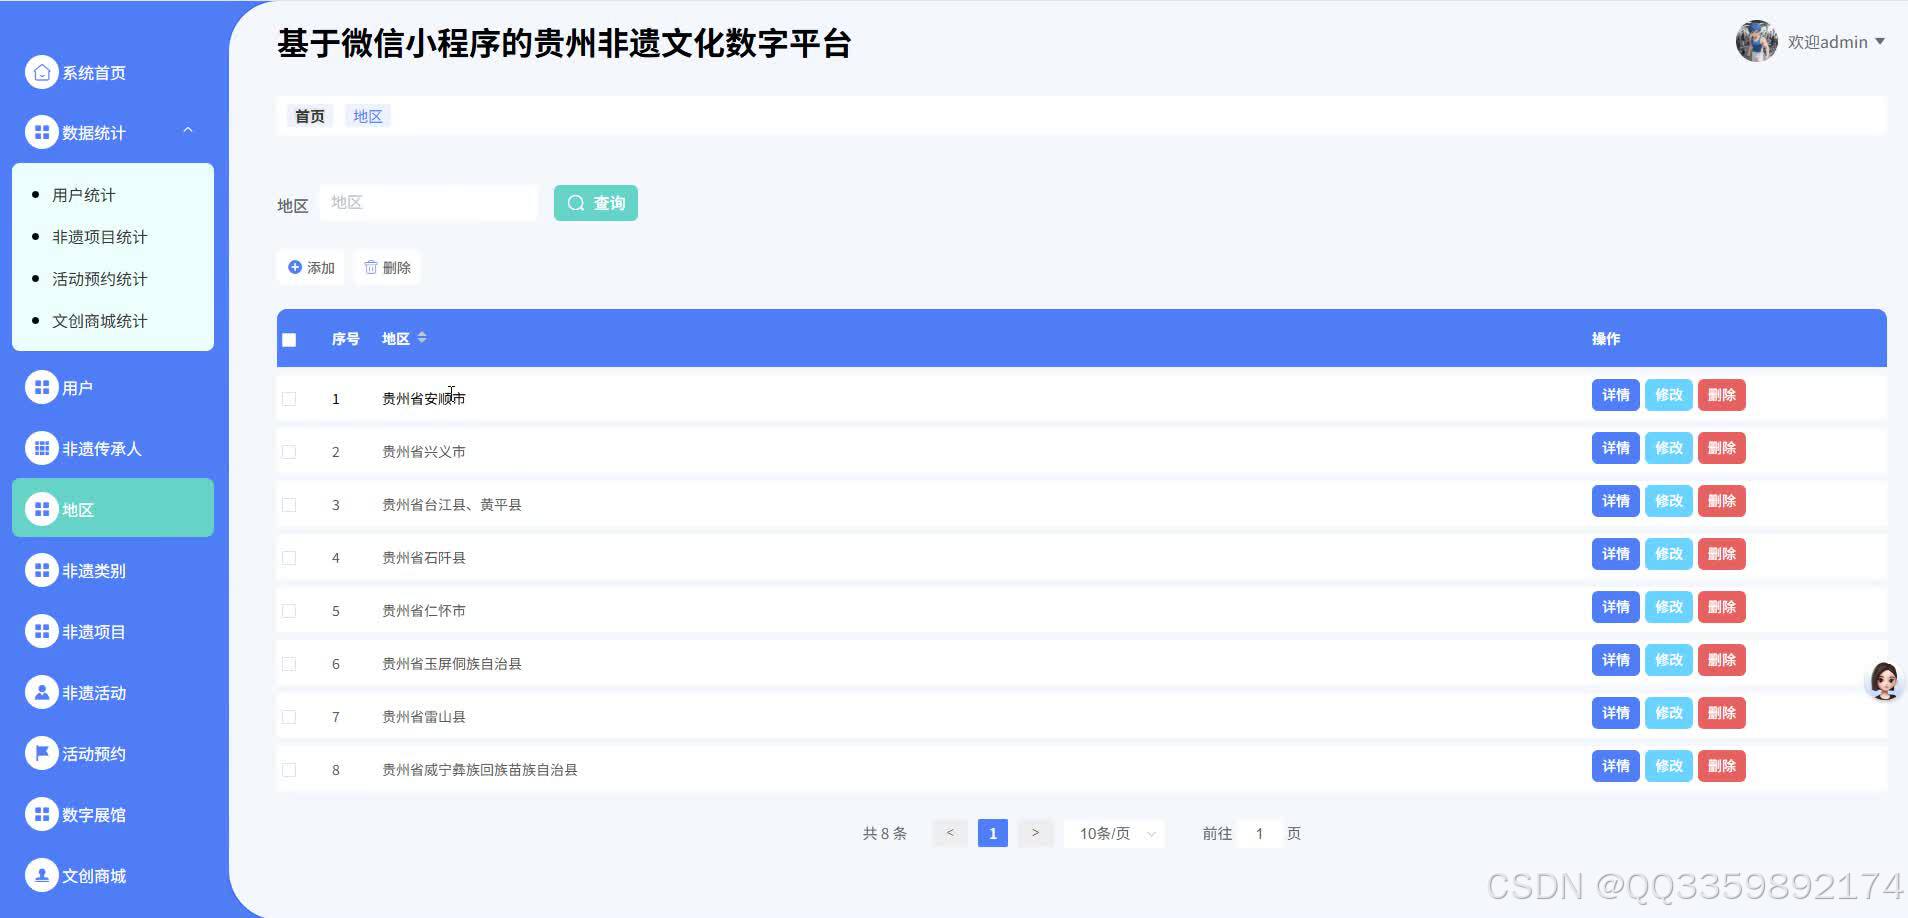
Task: Click the 数字展馆 sidebar icon
Action: 41,814
